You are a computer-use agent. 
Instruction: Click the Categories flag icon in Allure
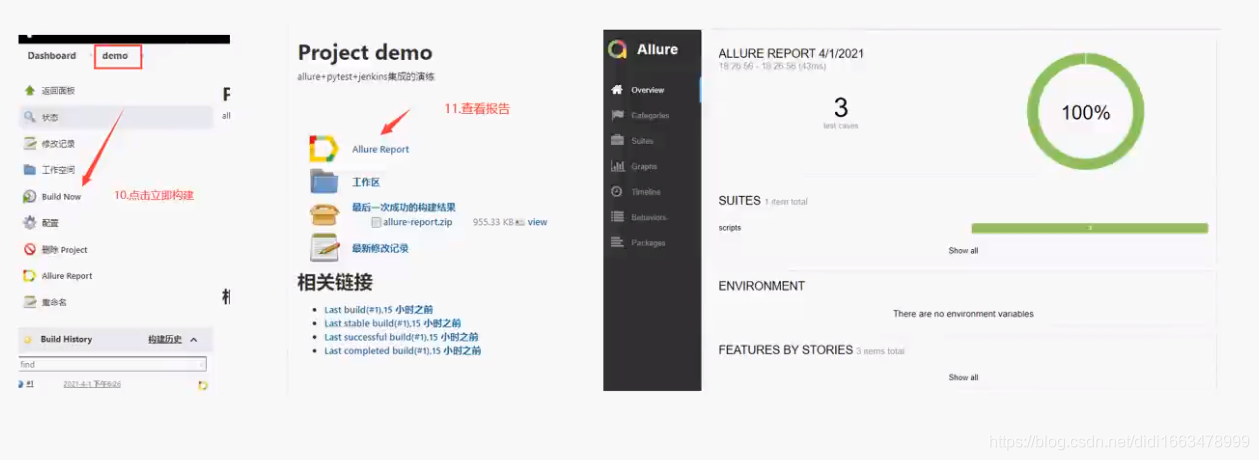point(618,115)
